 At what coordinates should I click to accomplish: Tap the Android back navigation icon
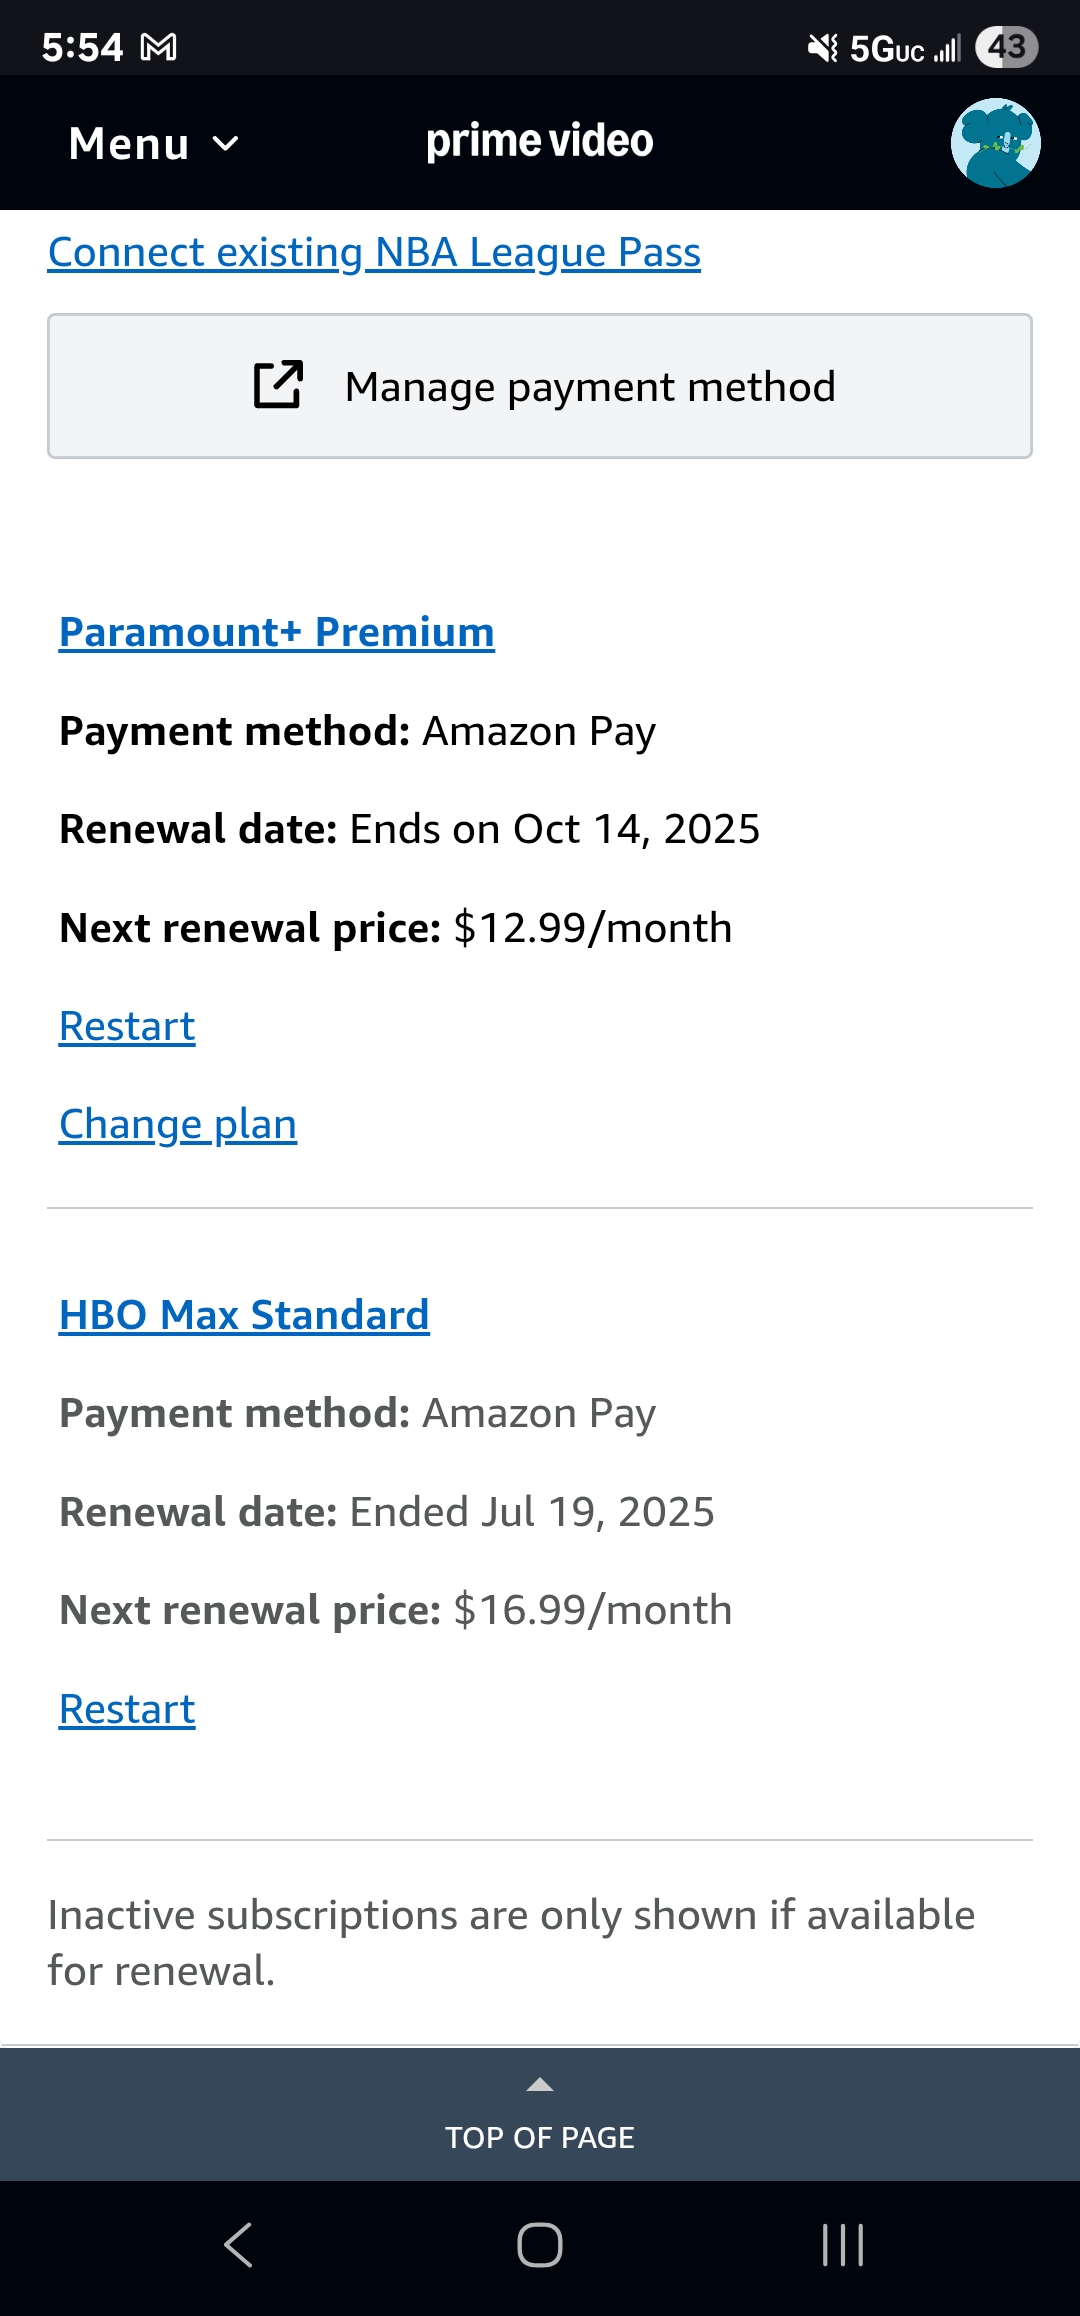coord(238,2245)
